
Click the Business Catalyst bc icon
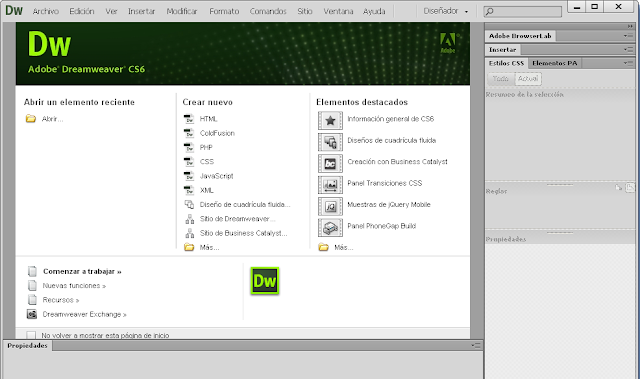(x=330, y=164)
